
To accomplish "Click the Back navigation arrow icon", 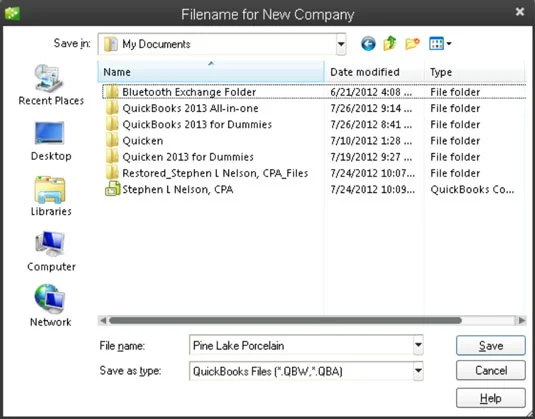I will 368,44.
